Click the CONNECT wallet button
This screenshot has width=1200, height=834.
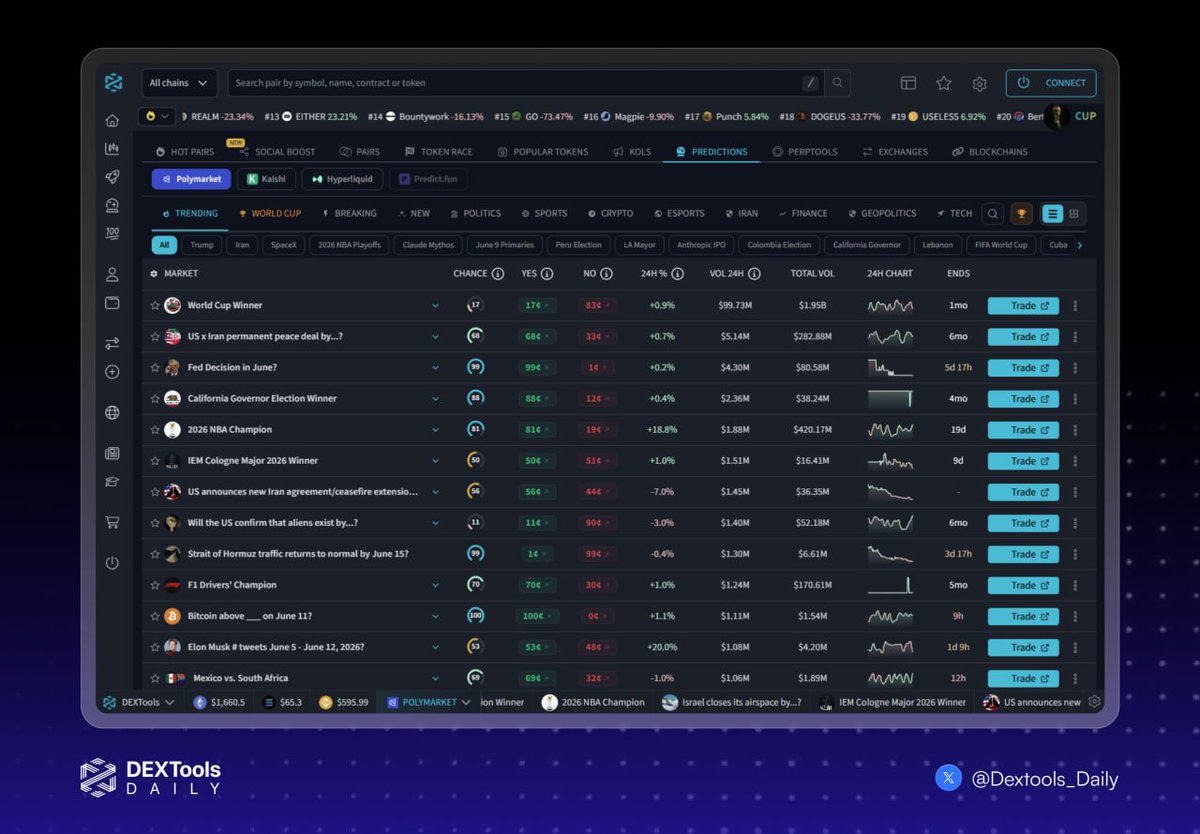coord(1051,83)
